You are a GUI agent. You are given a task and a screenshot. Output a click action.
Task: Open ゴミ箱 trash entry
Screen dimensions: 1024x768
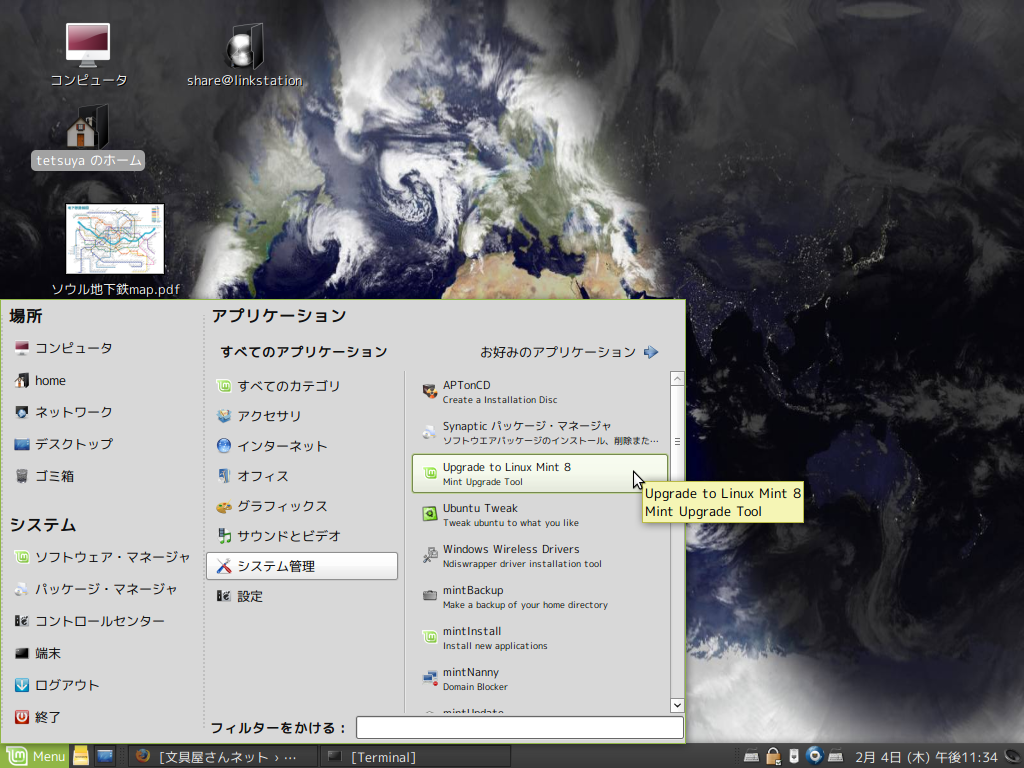point(44,476)
